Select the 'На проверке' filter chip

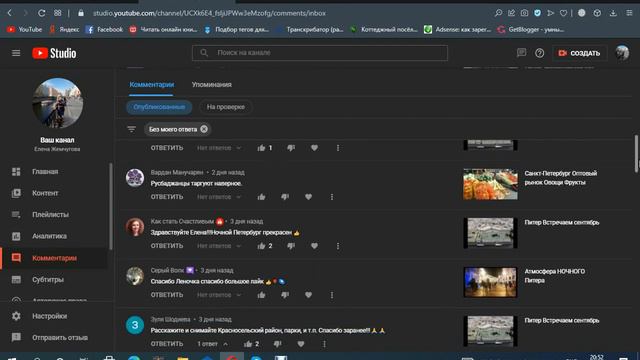226,107
